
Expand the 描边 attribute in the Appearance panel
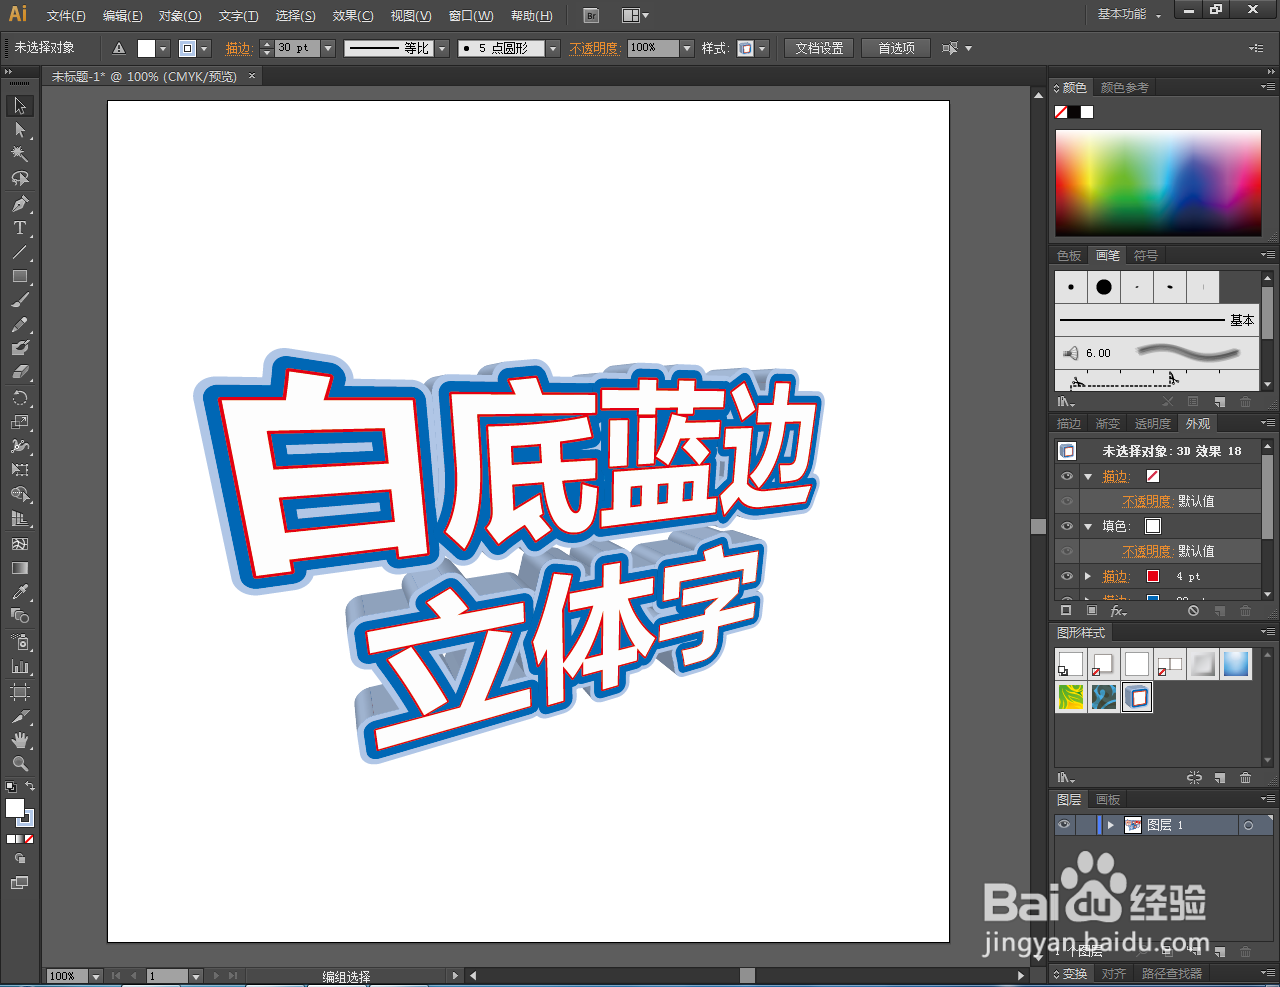pos(1088,576)
